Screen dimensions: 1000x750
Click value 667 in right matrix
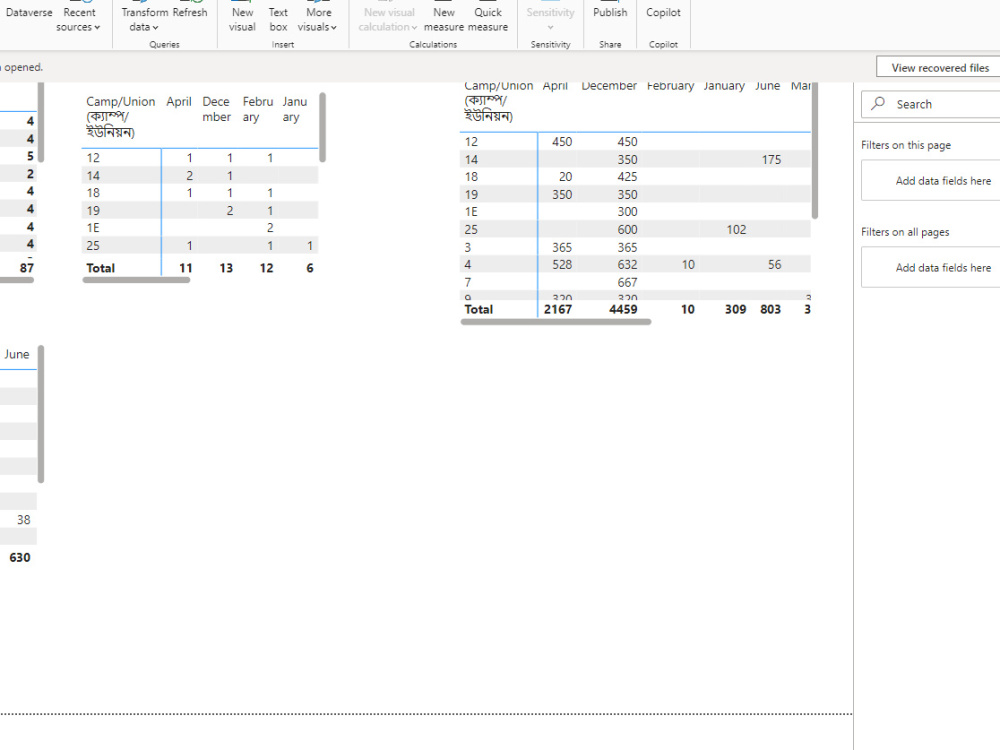click(x=627, y=282)
